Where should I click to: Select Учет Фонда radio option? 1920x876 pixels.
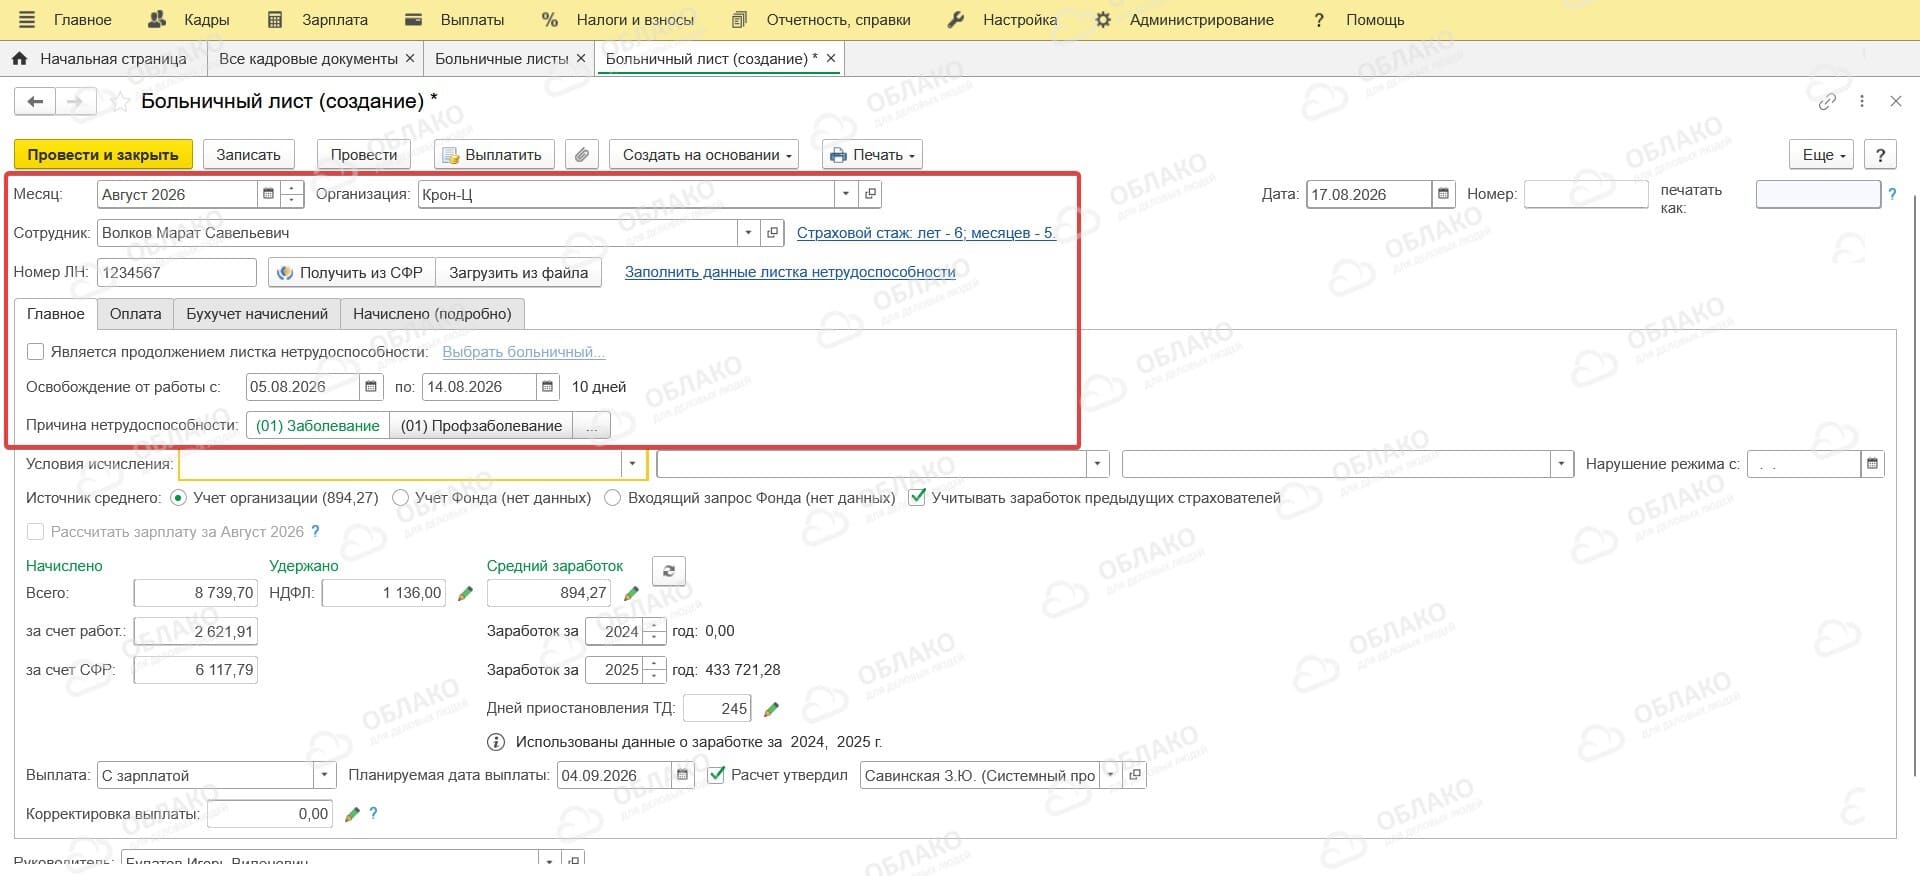pos(401,498)
